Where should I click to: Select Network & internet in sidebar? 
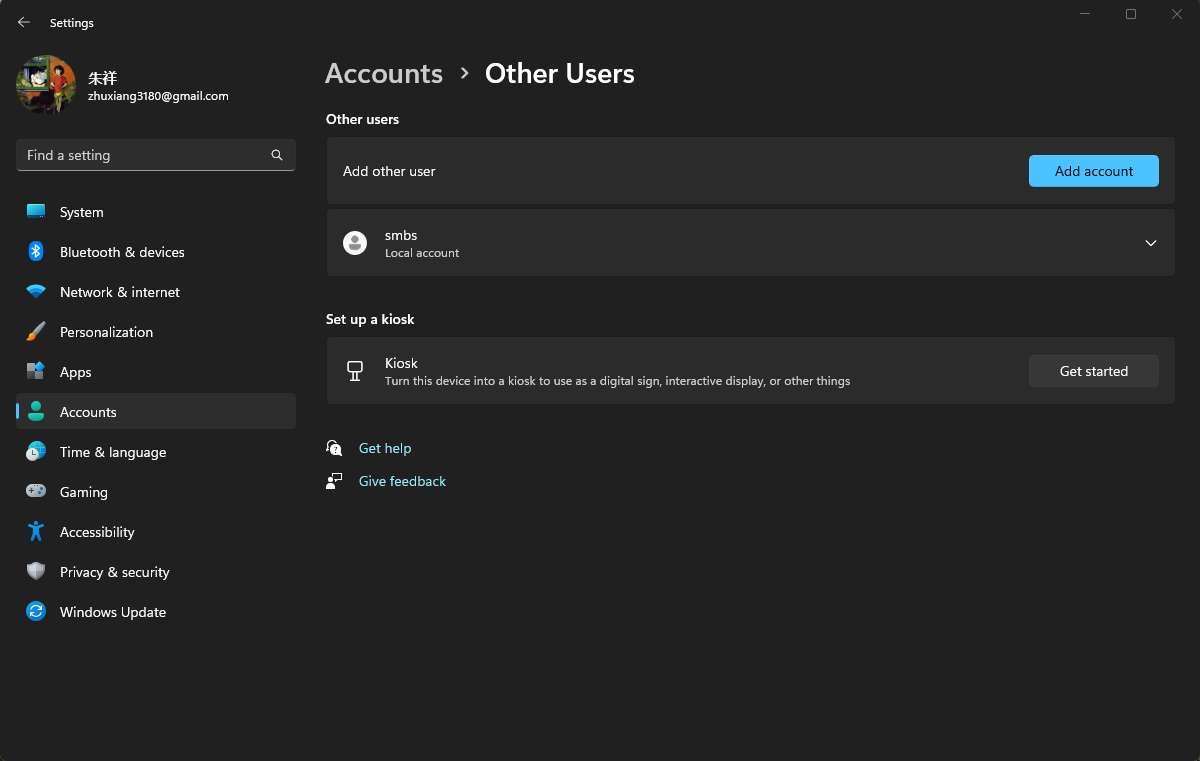(119, 291)
